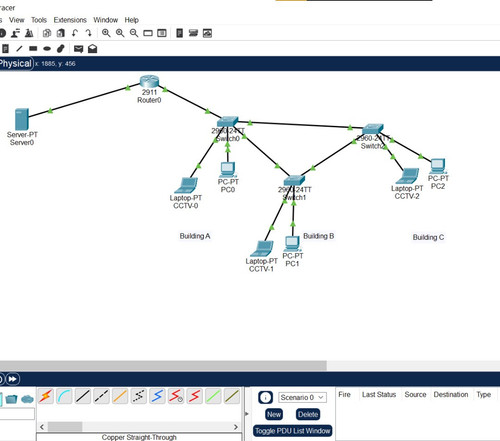500x441 pixels.
Task: Select the Server0 device on canvas
Action: coord(22,119)
